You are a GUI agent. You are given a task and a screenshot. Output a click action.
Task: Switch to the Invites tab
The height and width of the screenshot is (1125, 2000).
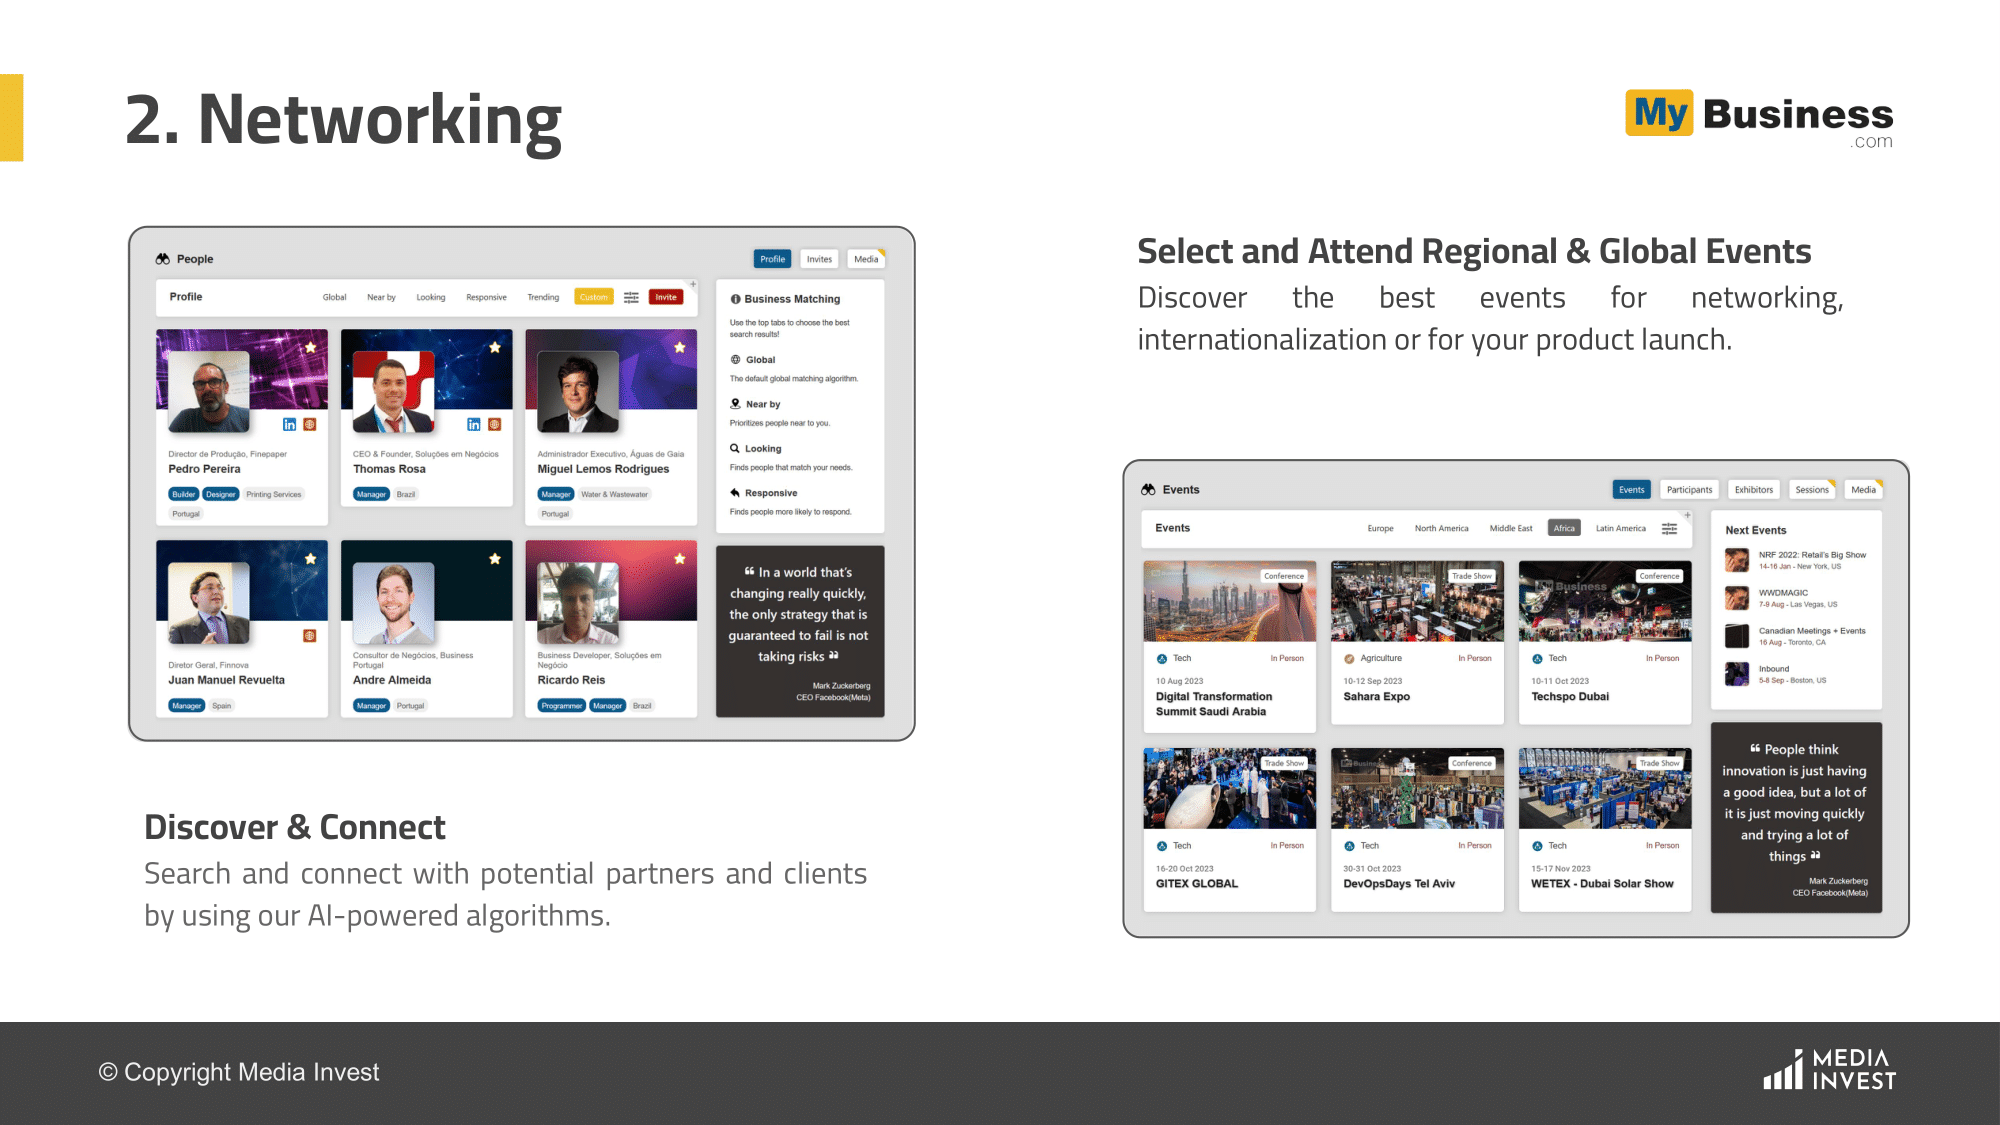pyautogui.click(x=819, y=259)
